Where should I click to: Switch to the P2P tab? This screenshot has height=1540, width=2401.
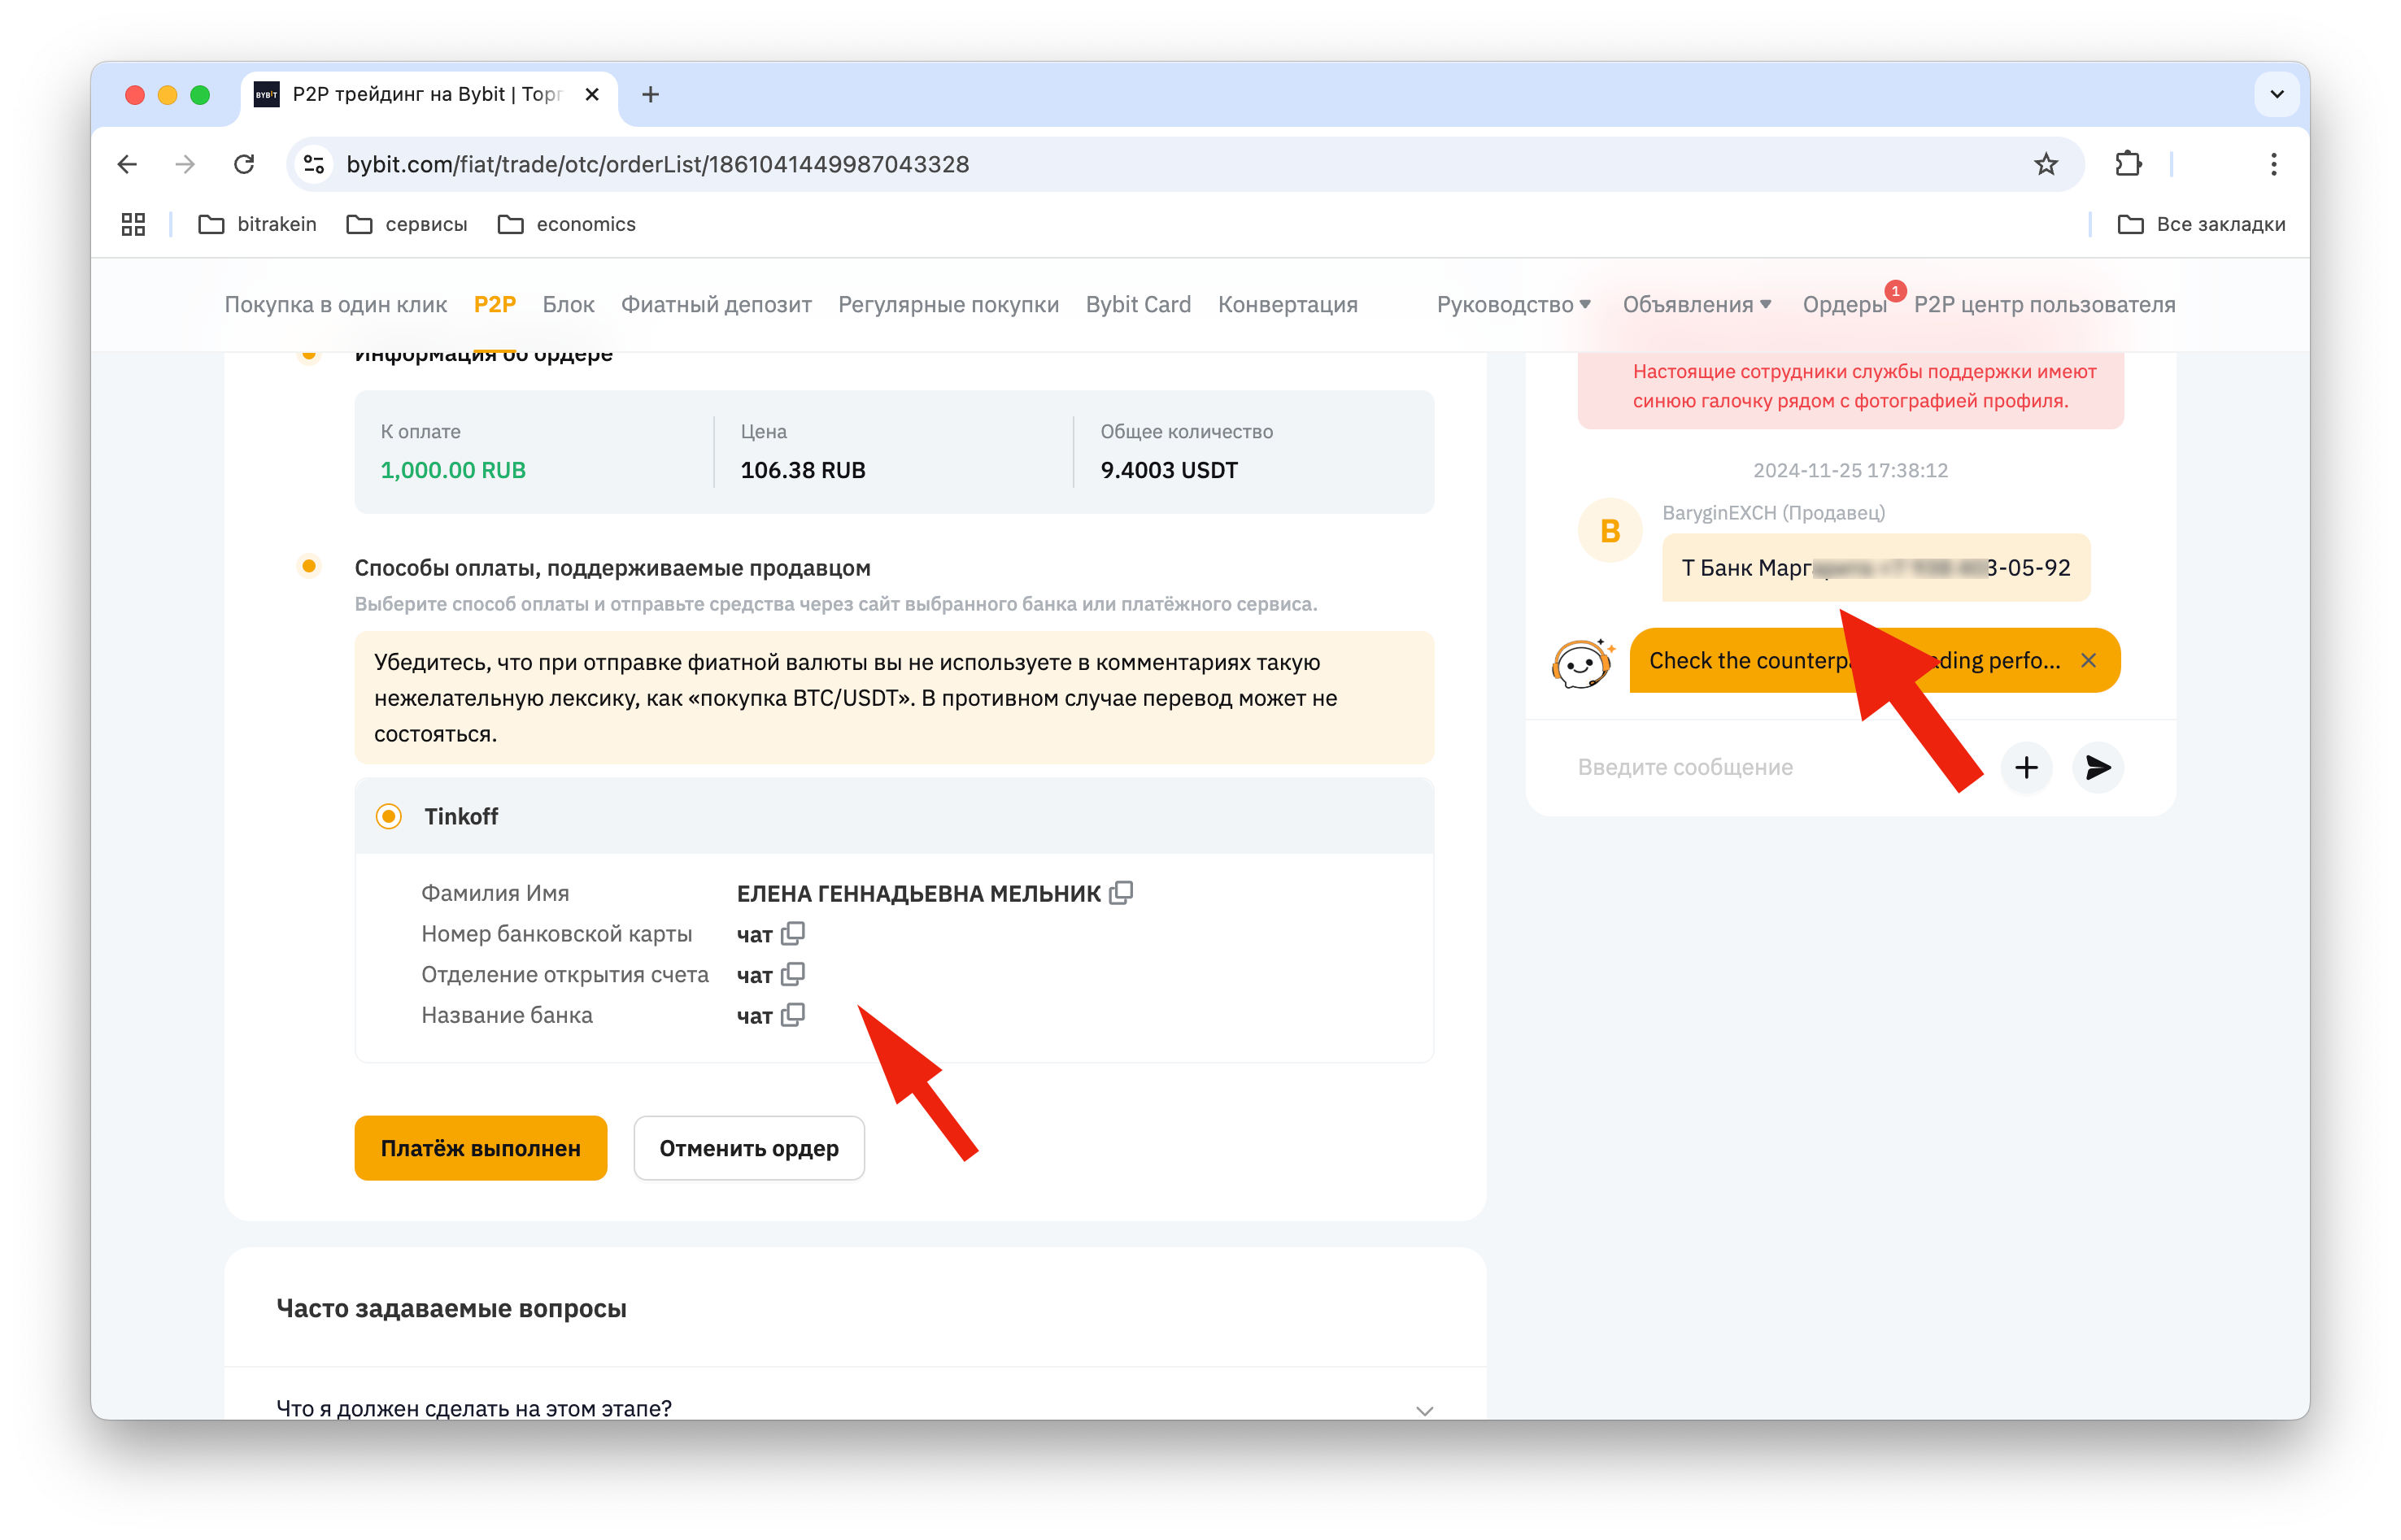(x=495, y=304)
